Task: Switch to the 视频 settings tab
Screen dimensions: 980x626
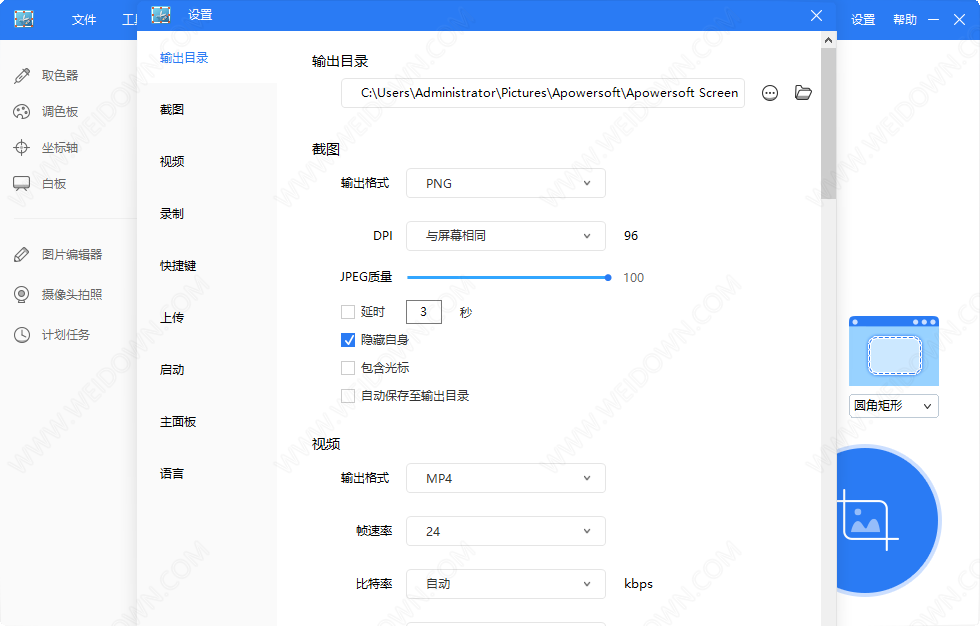Action: (x=172, y=162)
